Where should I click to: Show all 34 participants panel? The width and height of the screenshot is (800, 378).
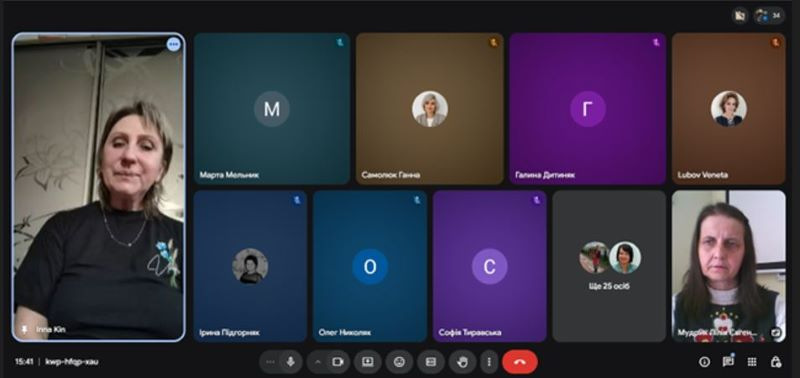point(769,16)
